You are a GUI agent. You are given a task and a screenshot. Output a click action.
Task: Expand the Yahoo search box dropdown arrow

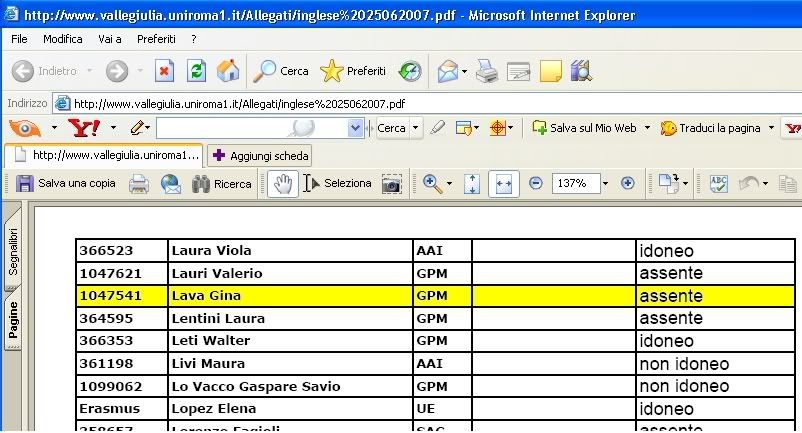pyautogui.click(x=355, y=128)
